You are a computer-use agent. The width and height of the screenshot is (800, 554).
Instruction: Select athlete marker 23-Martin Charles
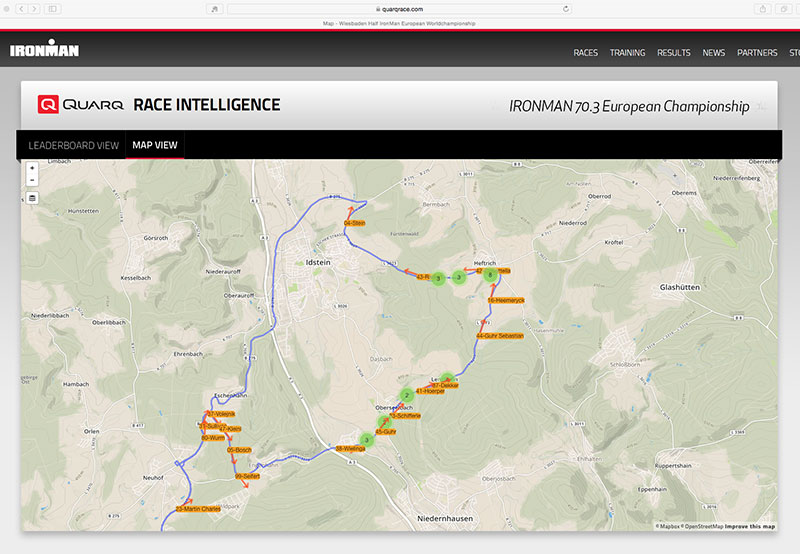(198, 509)
